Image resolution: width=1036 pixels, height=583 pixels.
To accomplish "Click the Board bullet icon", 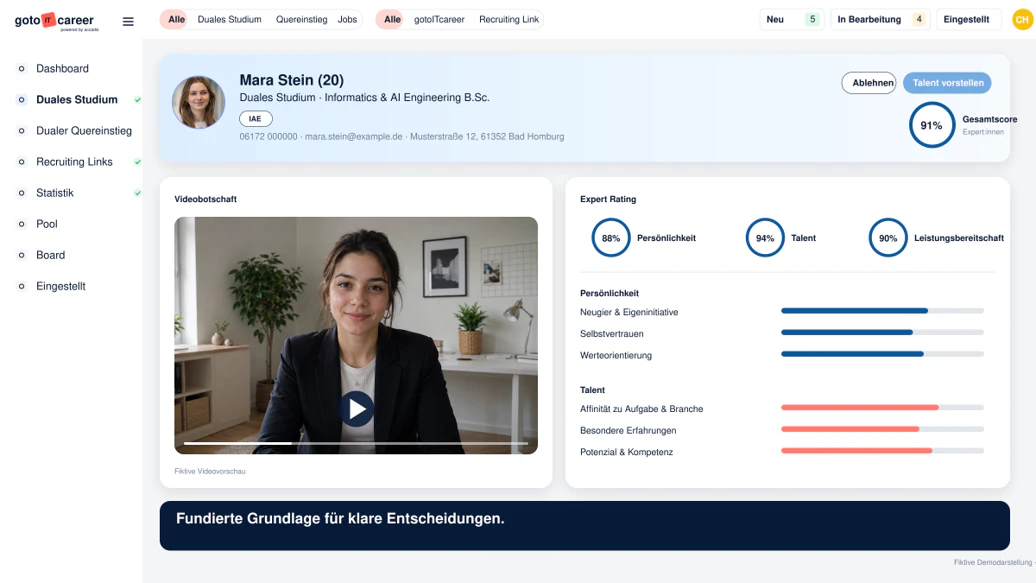I will pyautogui.click(x=21, y=255).
